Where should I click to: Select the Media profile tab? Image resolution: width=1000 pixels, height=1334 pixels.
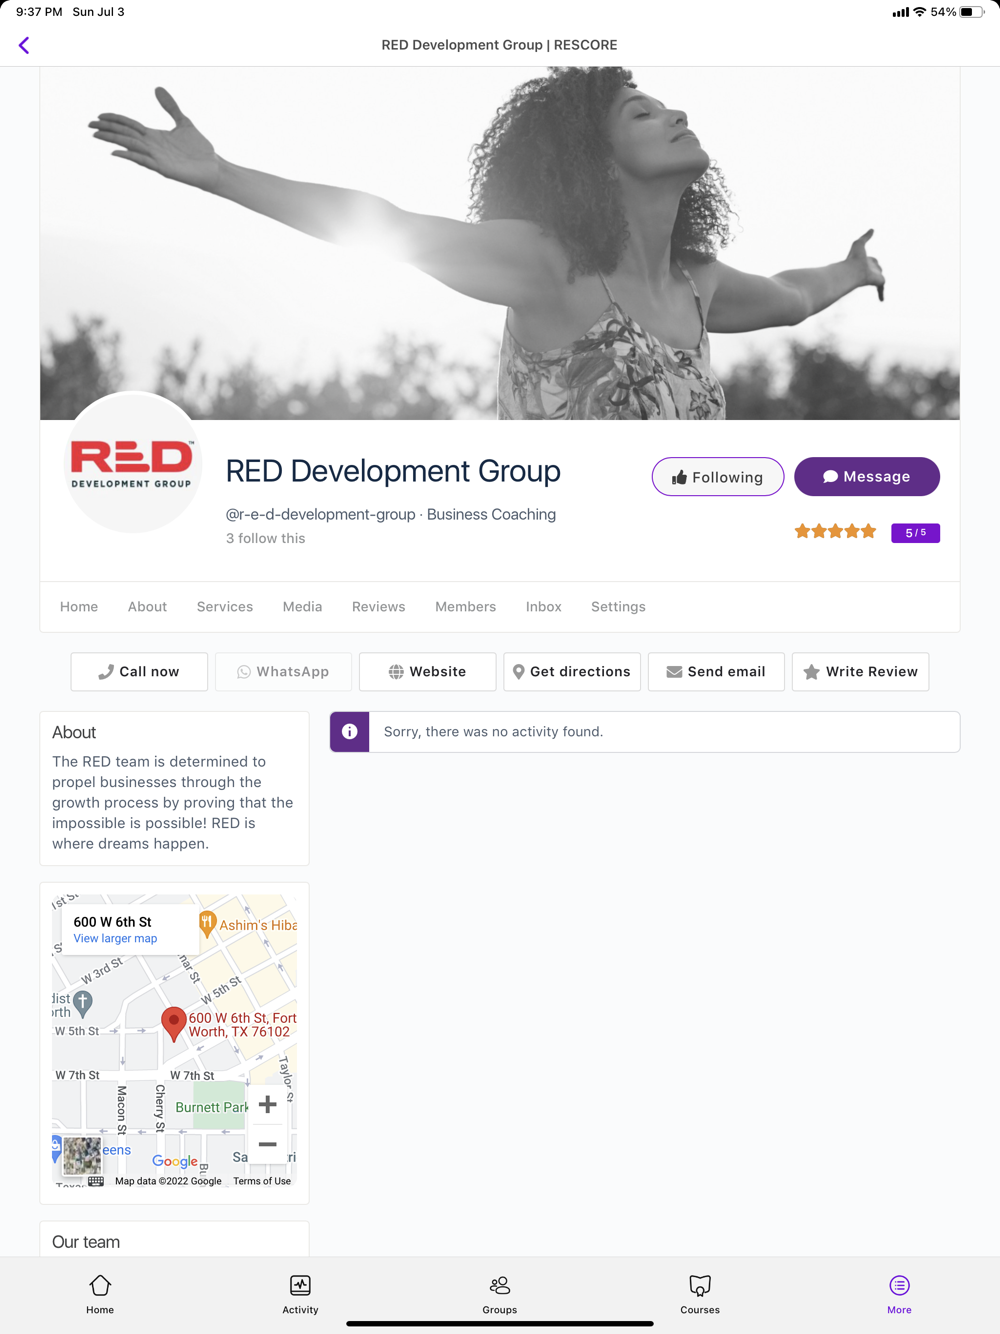[x=302, y=607]
